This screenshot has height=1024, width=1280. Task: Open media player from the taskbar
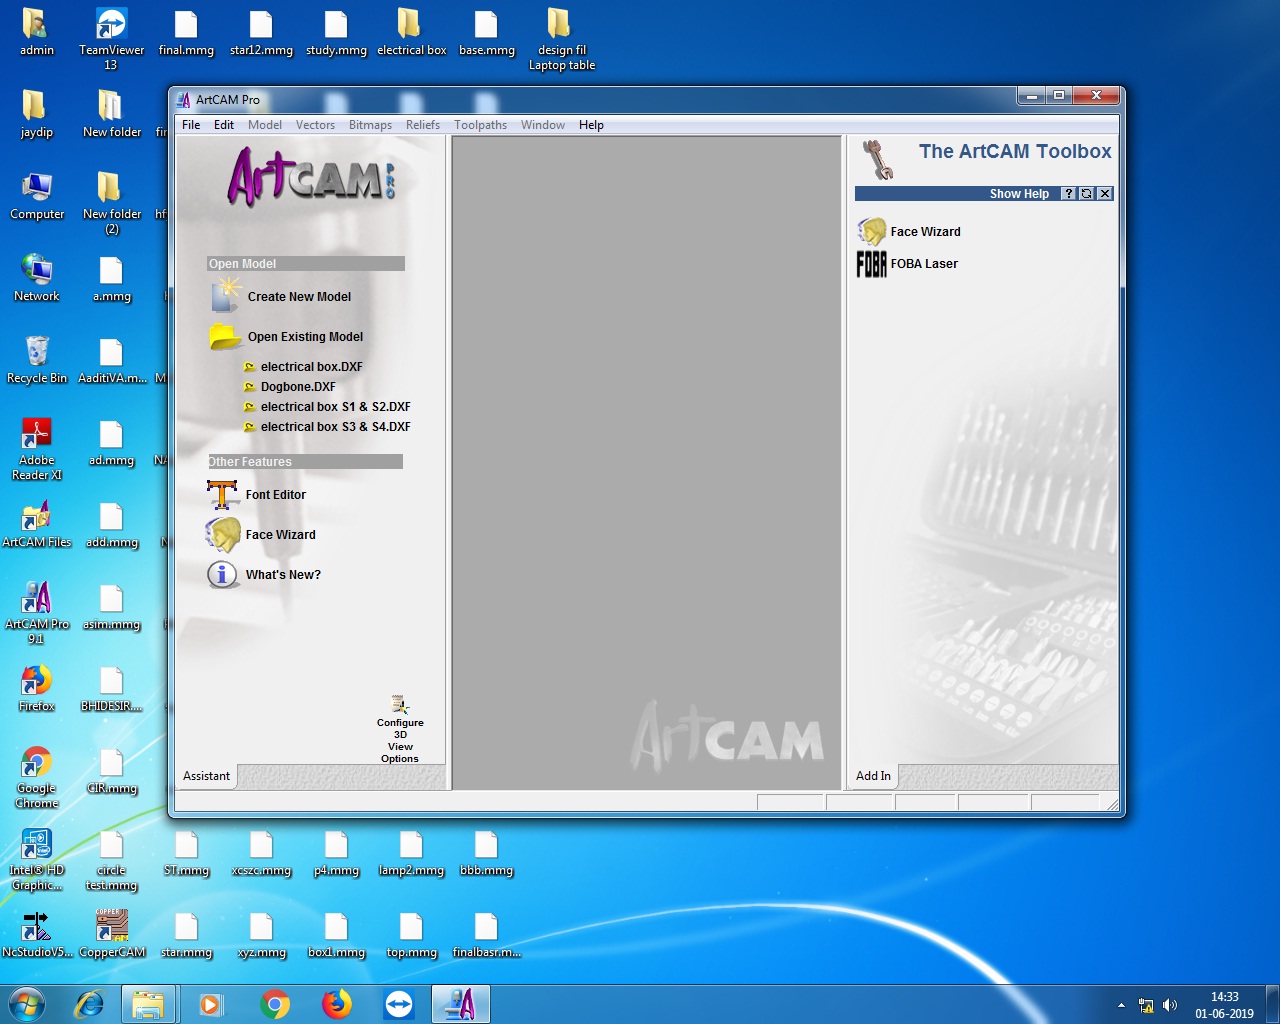(x=211, y=1004)
